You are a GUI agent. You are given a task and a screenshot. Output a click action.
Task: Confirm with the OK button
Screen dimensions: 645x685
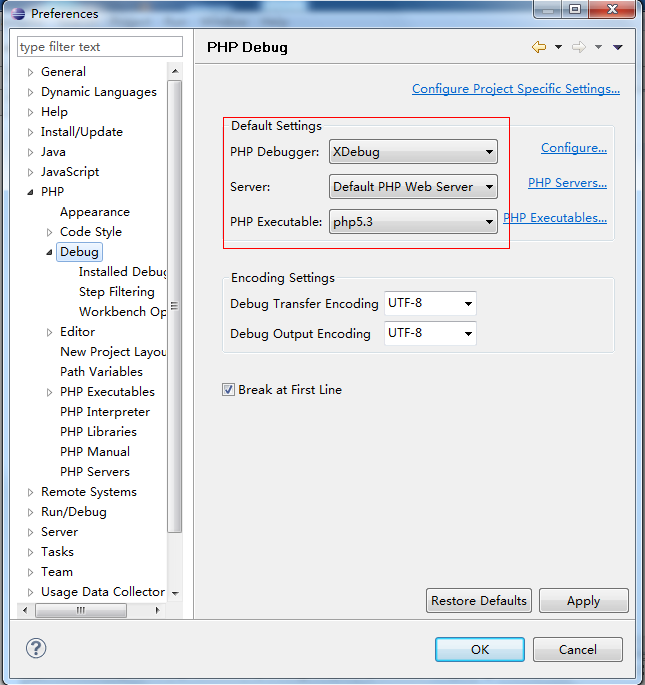(x=480, y=649)
